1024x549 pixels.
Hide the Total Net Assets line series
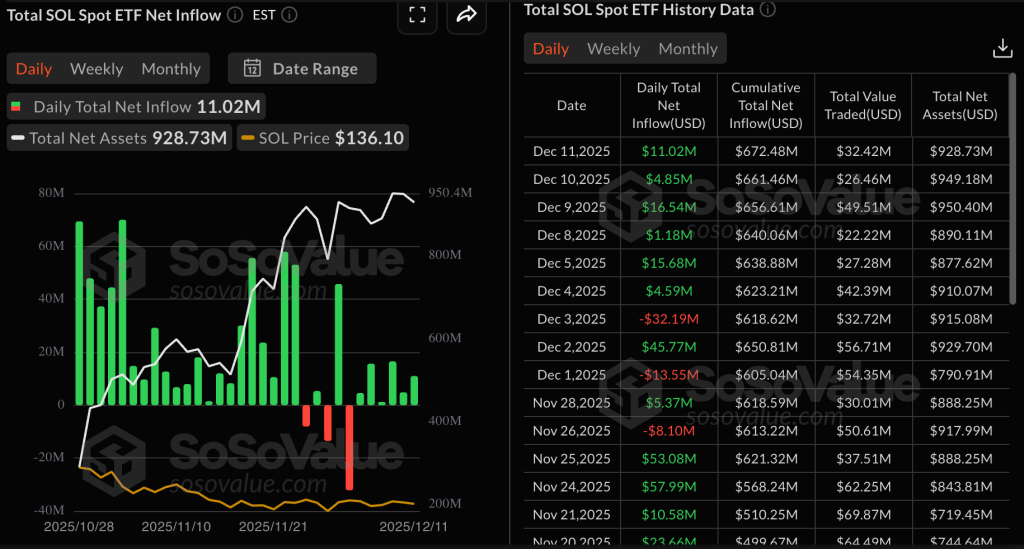click(x=118, y=138)
